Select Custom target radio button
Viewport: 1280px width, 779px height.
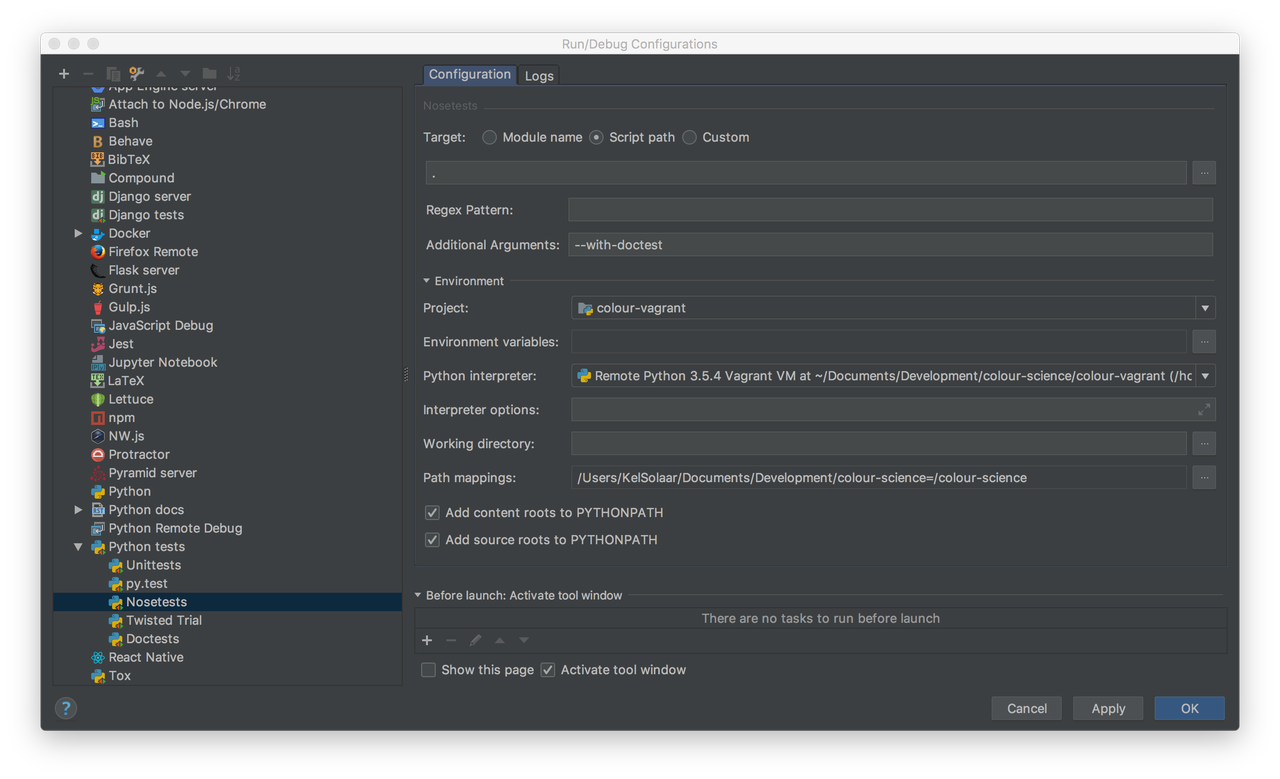(689, 137)
